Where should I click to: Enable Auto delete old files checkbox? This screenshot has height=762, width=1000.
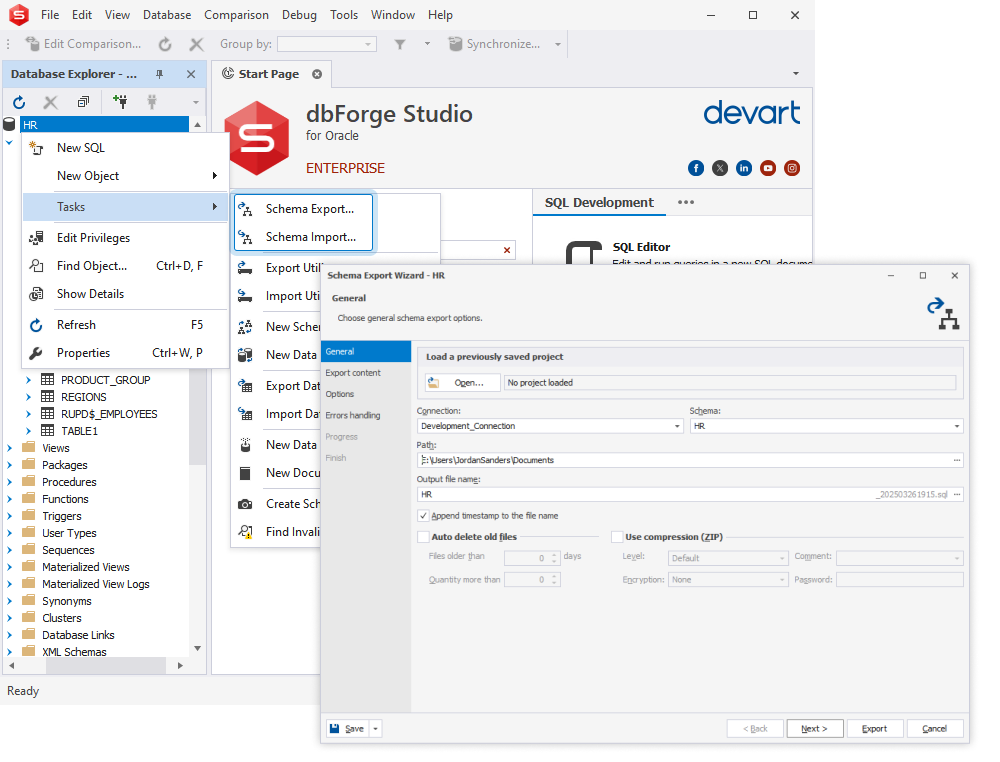(424, 537)
